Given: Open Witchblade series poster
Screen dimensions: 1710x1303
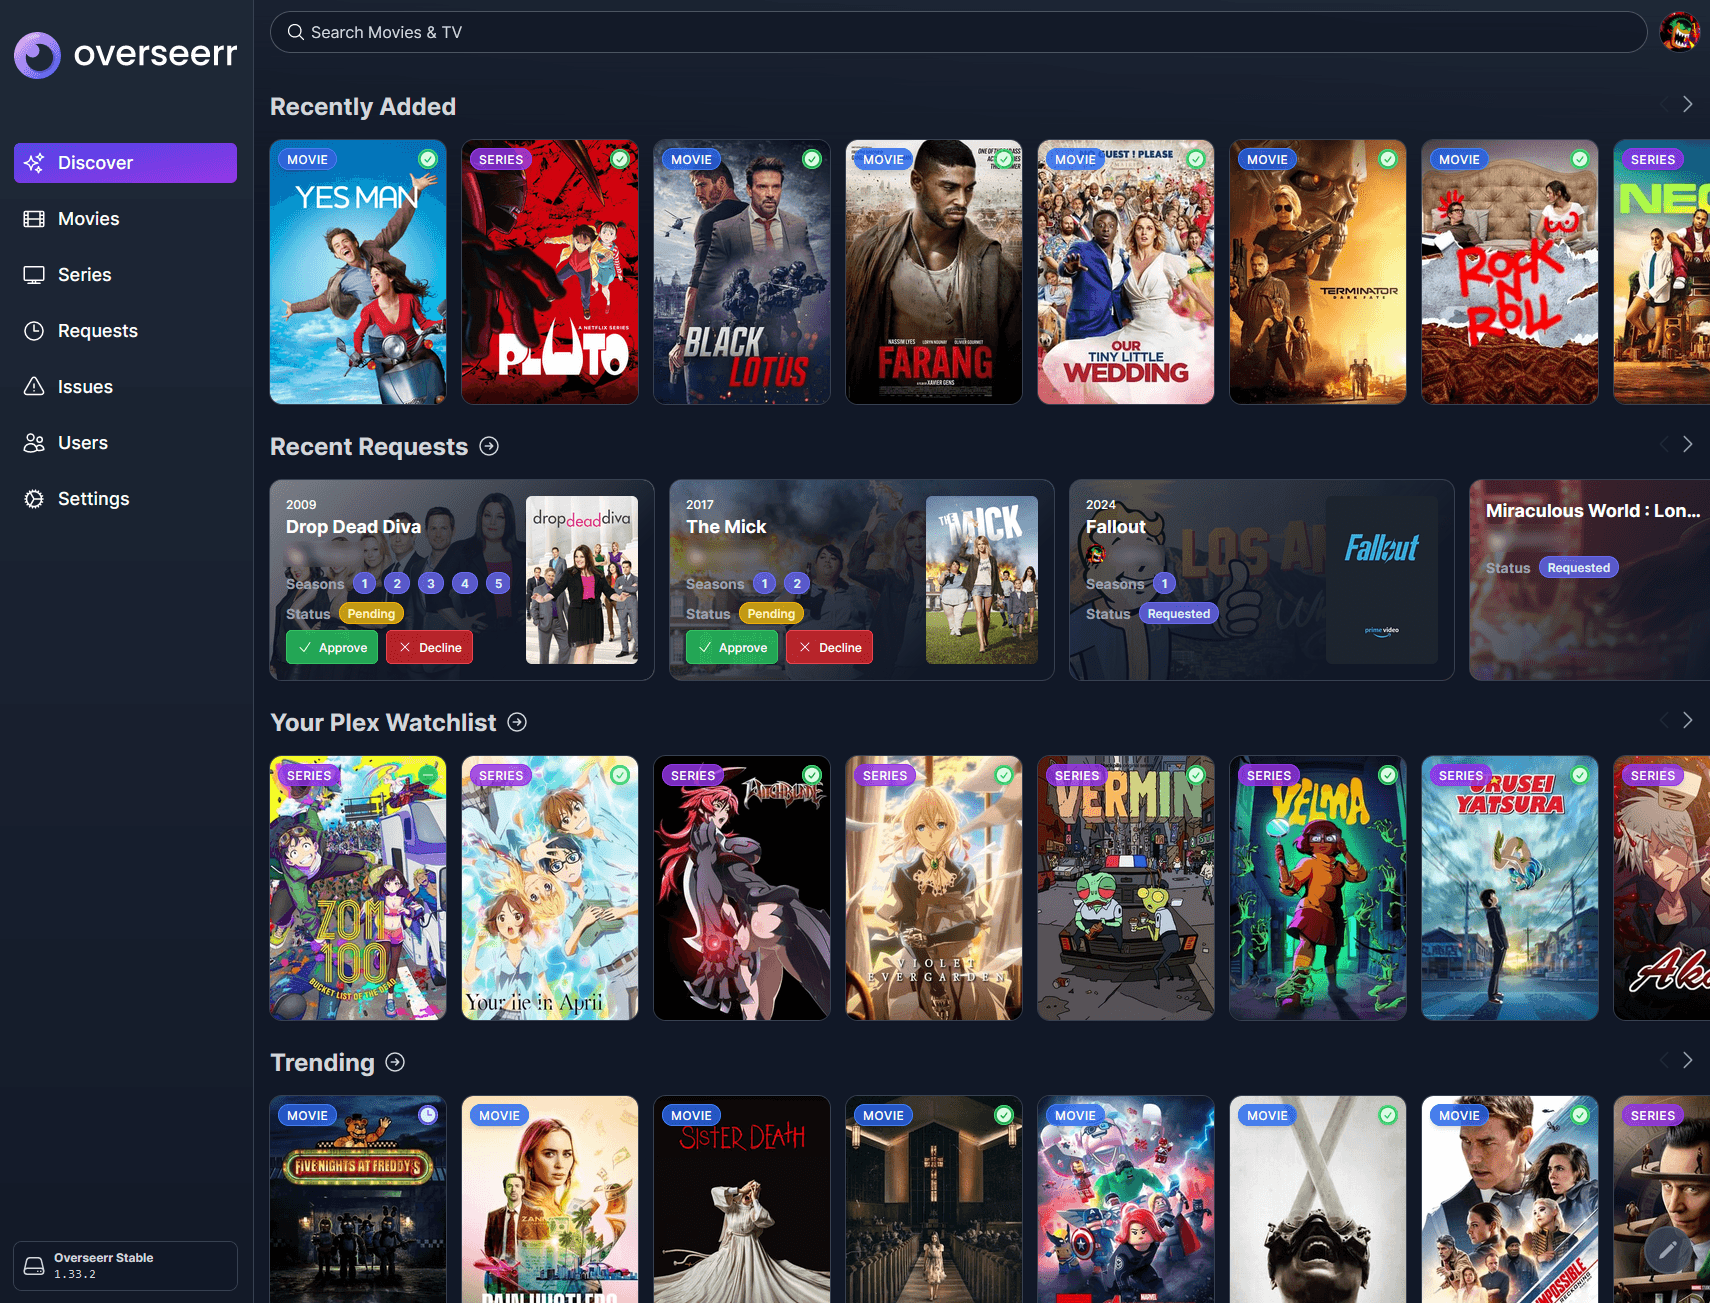Looking at the screenshot, I should (x=742, y=888).
